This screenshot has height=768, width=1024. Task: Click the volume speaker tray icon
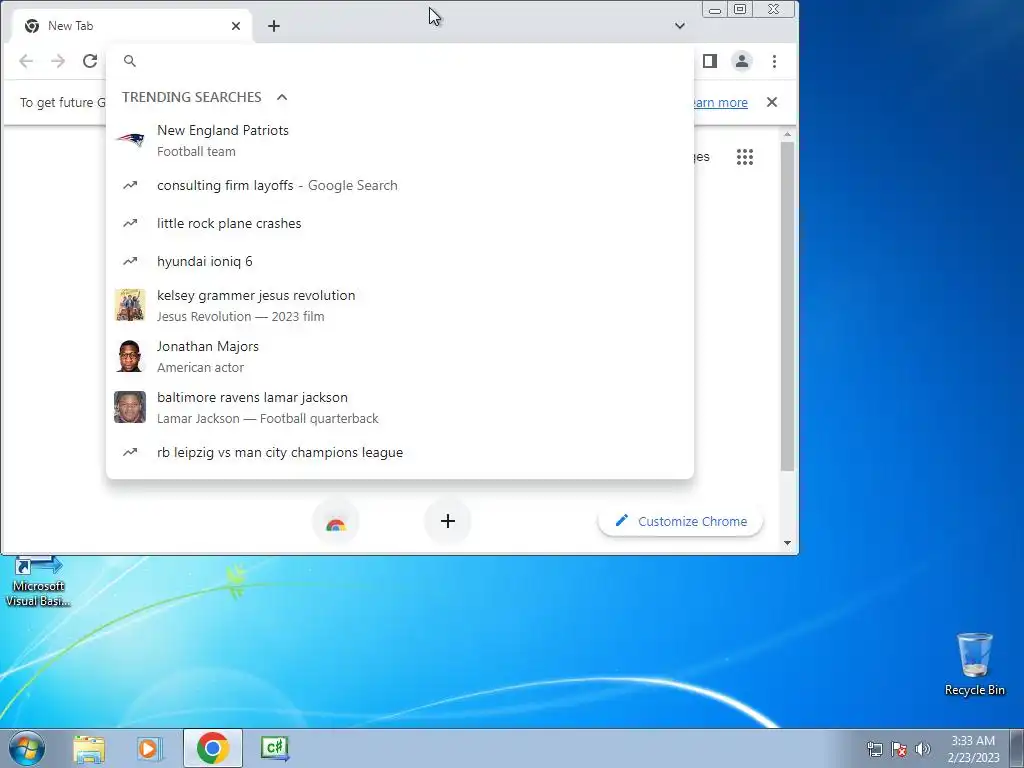tap(923, 749)
